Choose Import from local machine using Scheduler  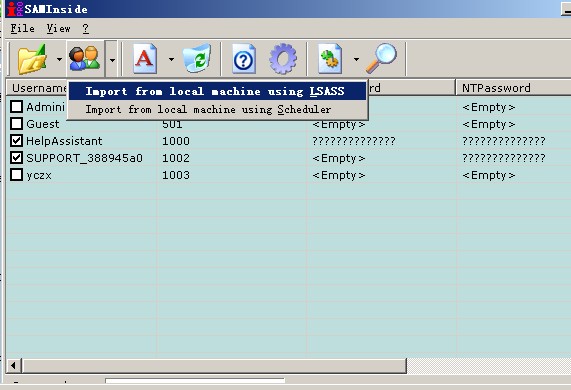click(x=217, y=109)
